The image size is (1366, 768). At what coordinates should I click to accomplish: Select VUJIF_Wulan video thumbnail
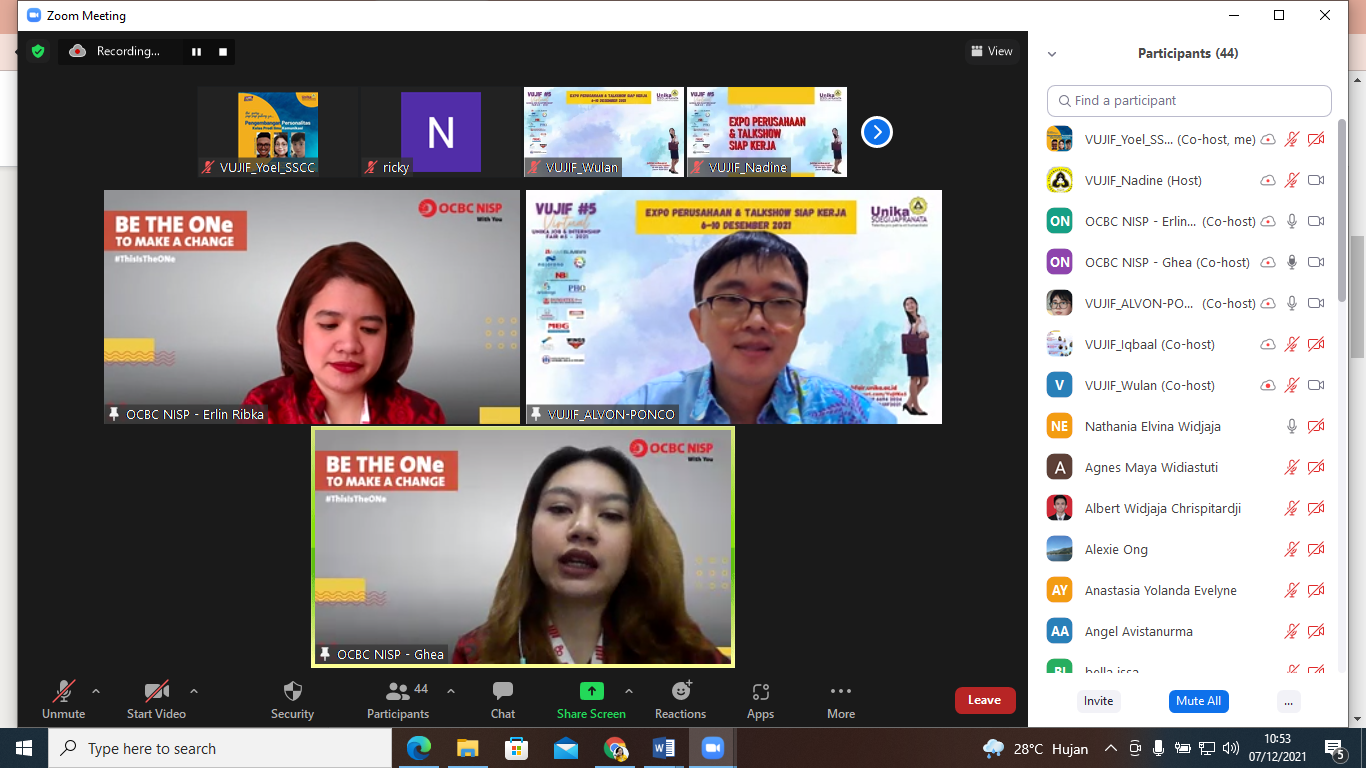[604, 132]
